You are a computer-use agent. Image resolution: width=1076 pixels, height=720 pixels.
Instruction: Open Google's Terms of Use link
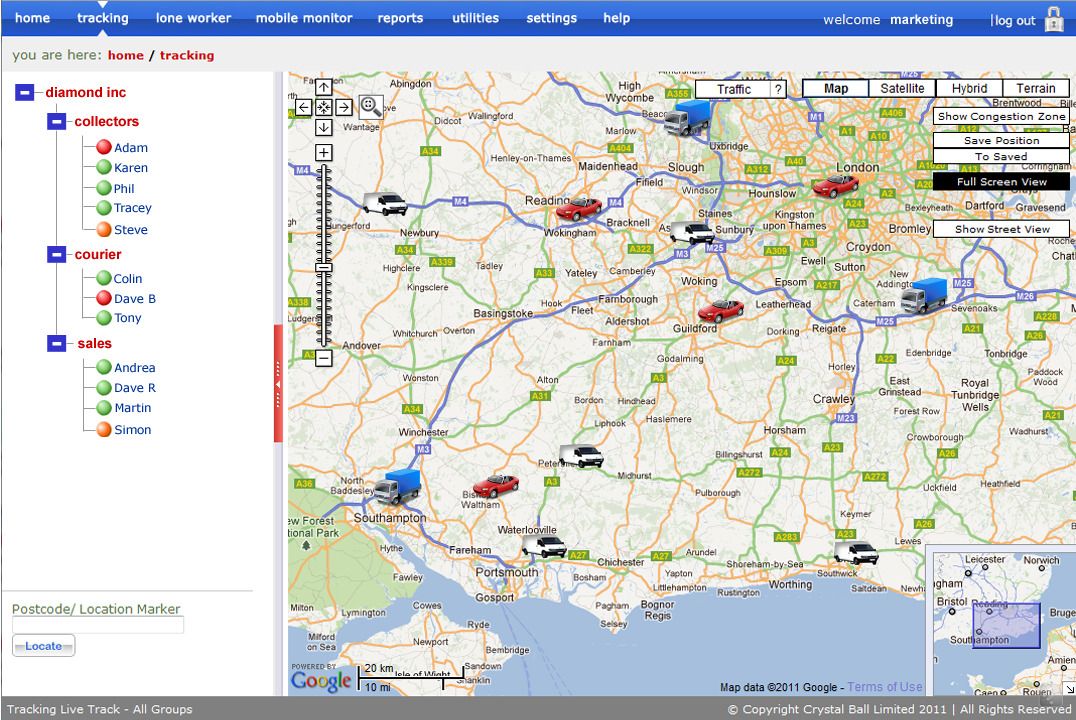tap(884, 686)
